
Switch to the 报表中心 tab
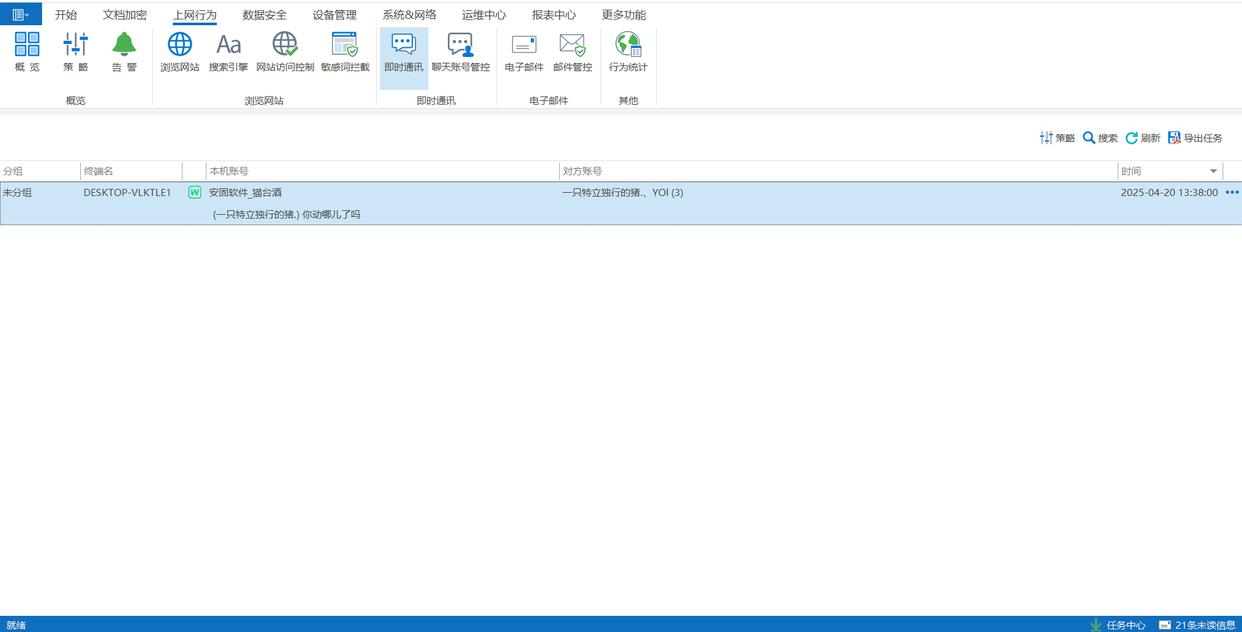553,15
